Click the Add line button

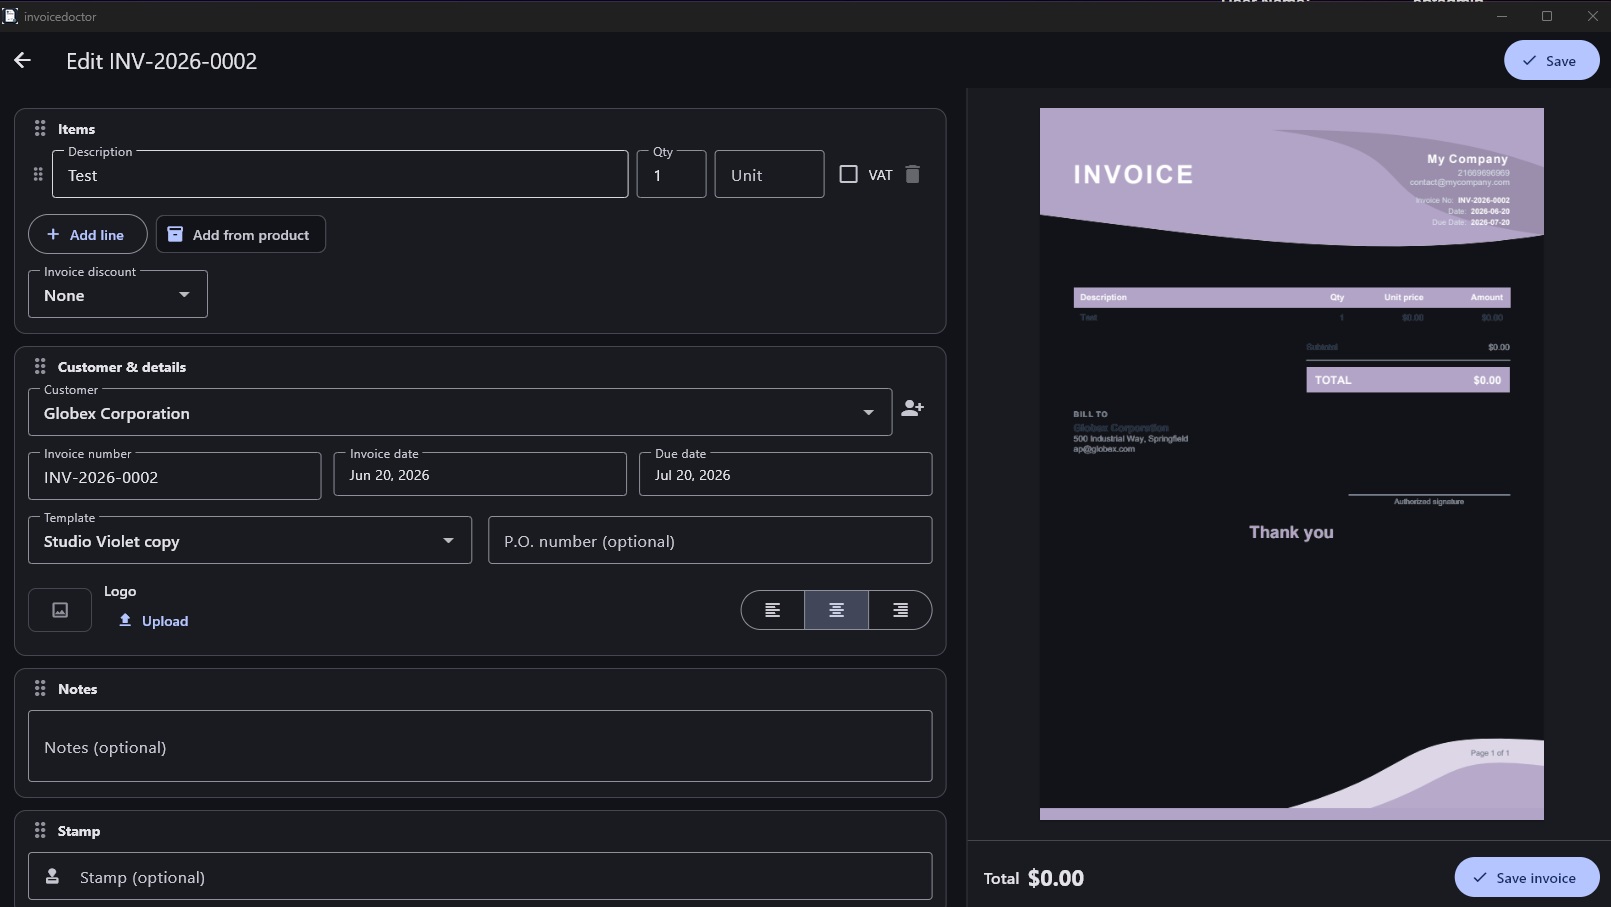click(x=87, y=234)
